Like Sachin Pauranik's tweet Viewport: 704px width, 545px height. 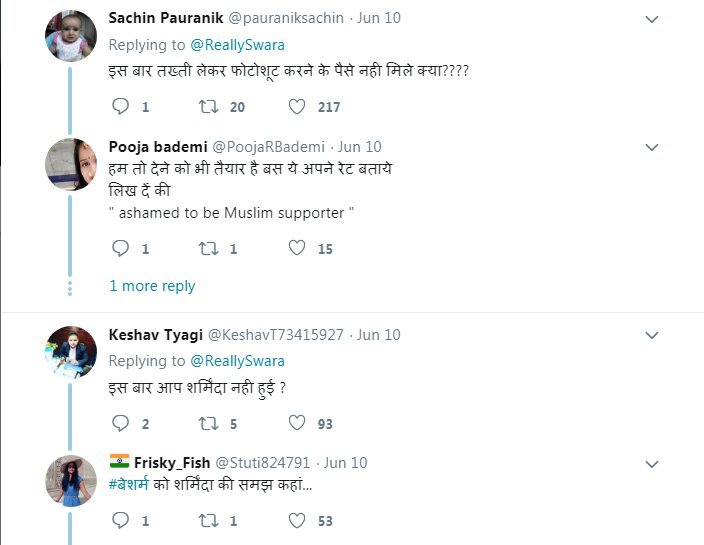tap(297, 107)
